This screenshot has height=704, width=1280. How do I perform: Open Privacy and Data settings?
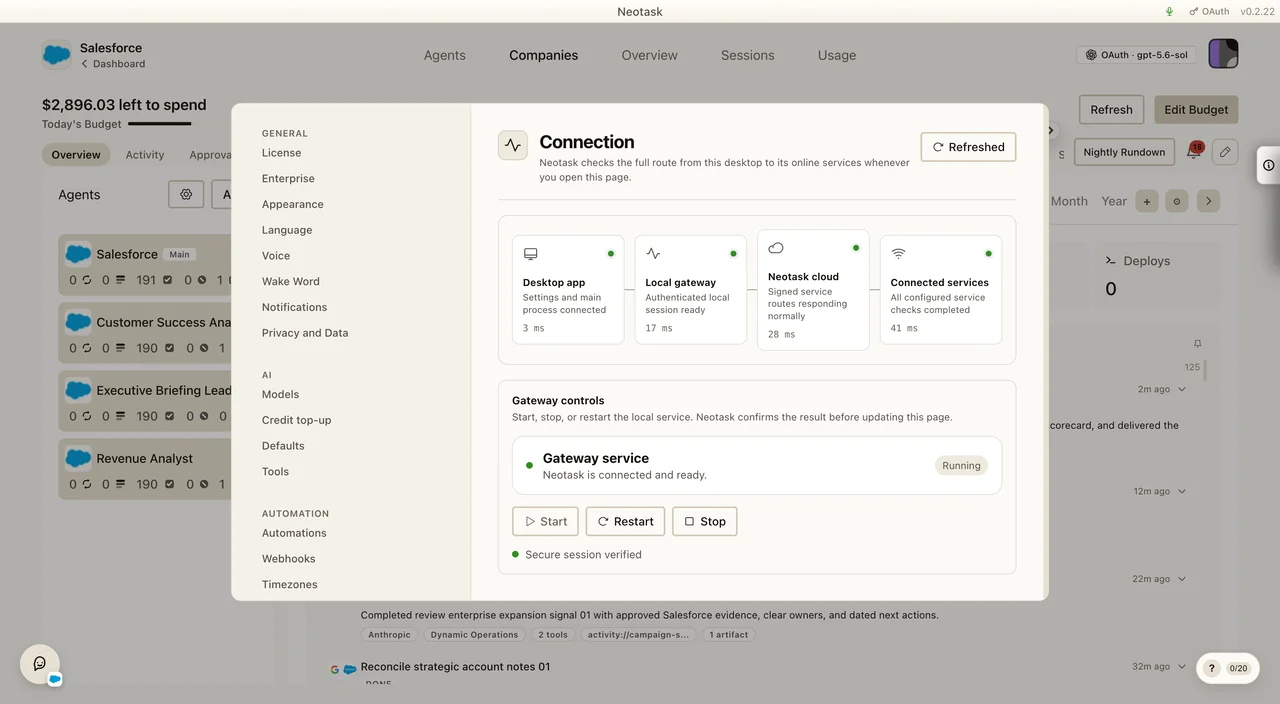pos(305,333)
